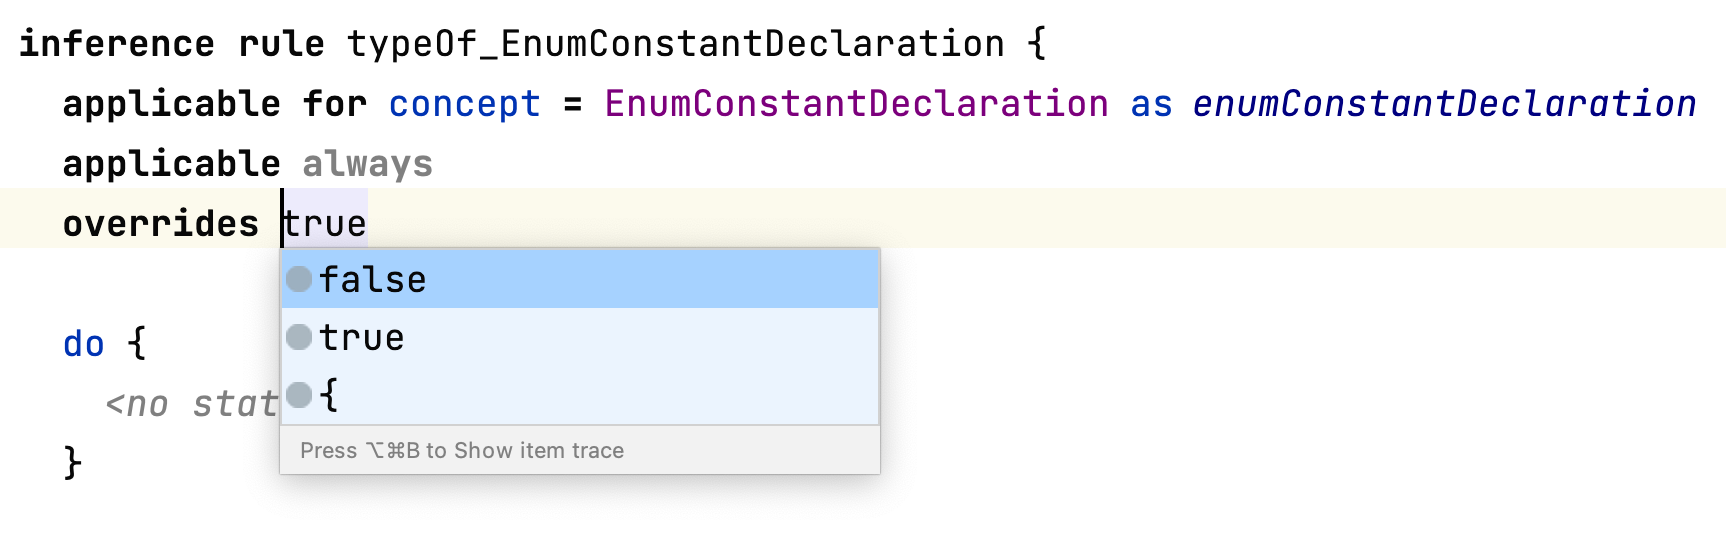Click the gray circle icon beside true suggestion
Image resolution: width=1726 pixels, height=544 pixels.
[299, 337]
